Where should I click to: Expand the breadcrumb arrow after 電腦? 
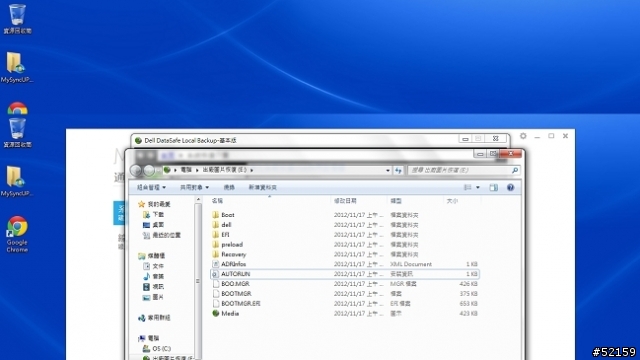click(x=197, y=170)
